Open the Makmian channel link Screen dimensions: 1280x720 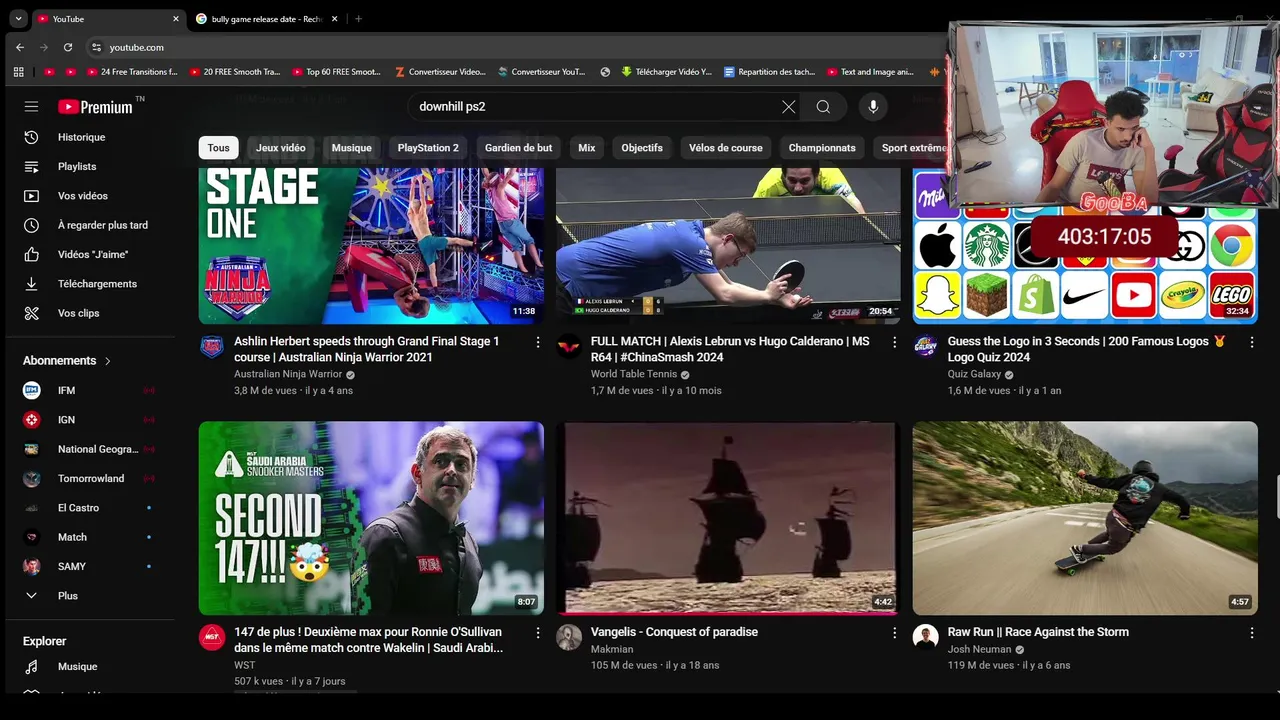tap(612, 649)
